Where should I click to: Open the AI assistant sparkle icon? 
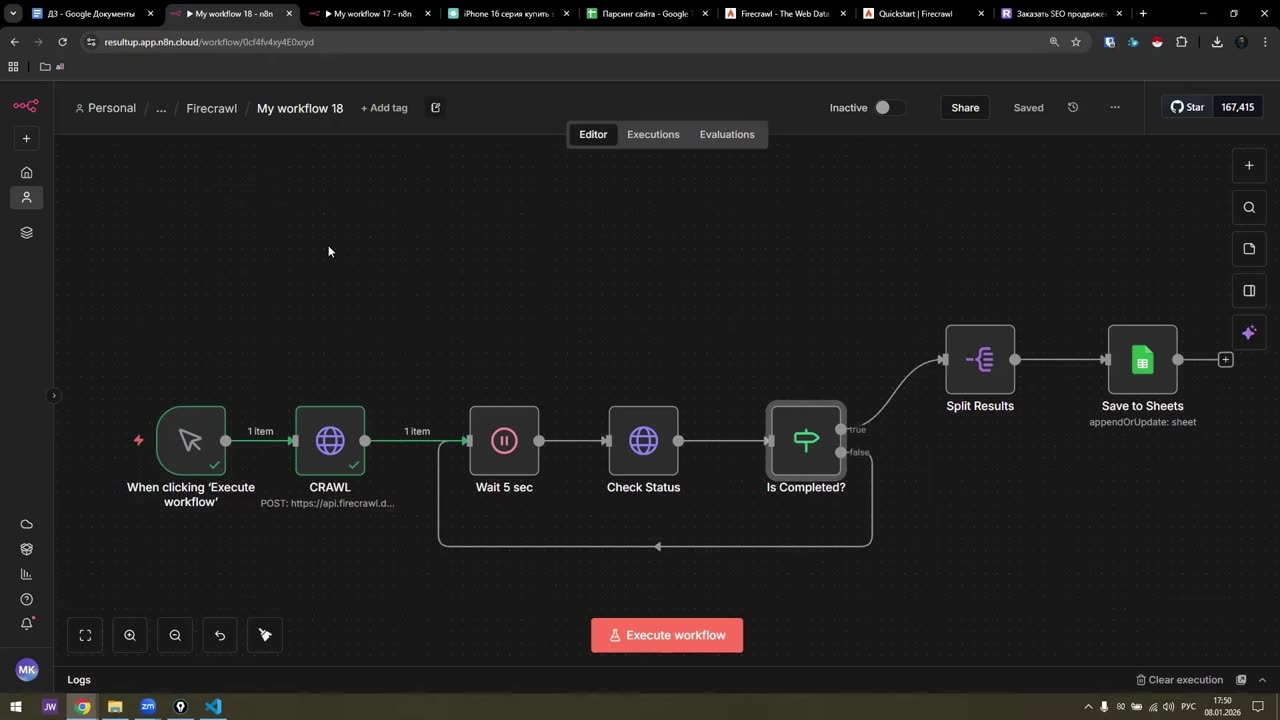pos(1249,333)
